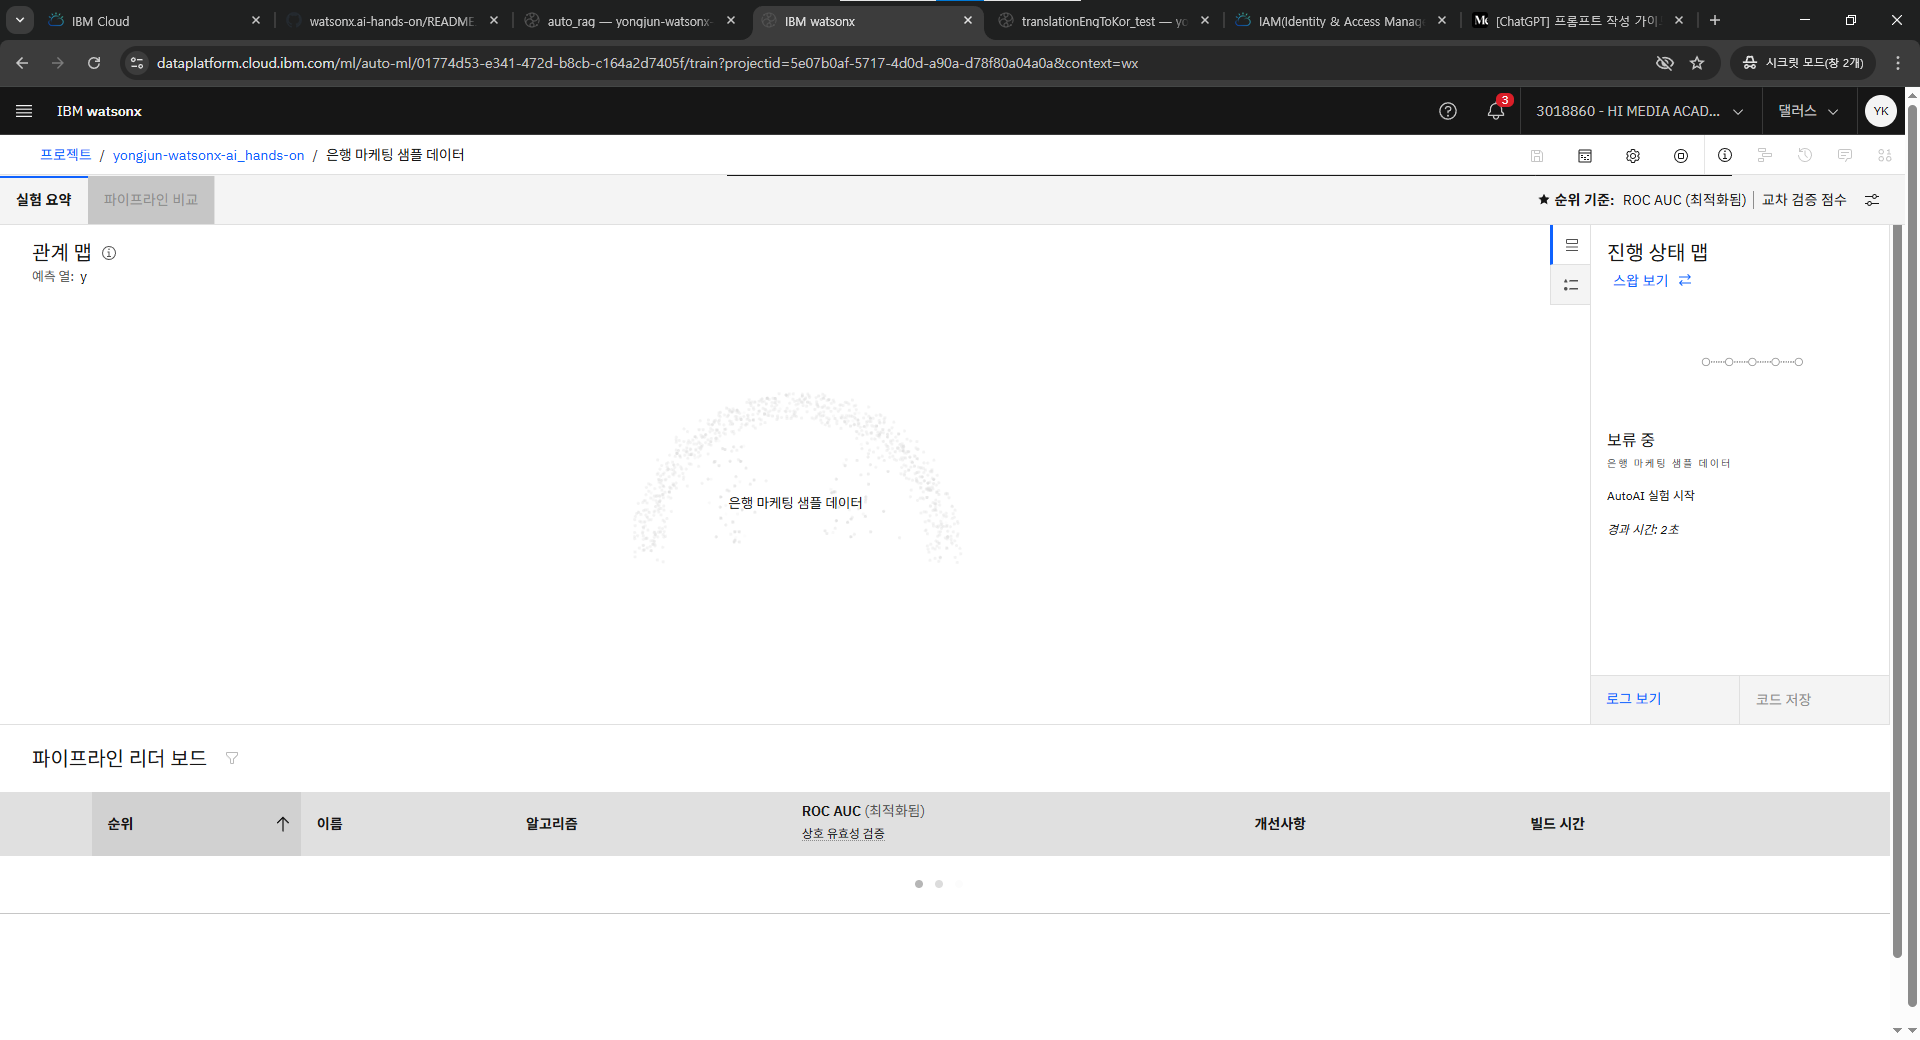1920x1040 pixels.
Task: Click the AutoAI 실험 시작 status text
Action: pos(1650,496)
